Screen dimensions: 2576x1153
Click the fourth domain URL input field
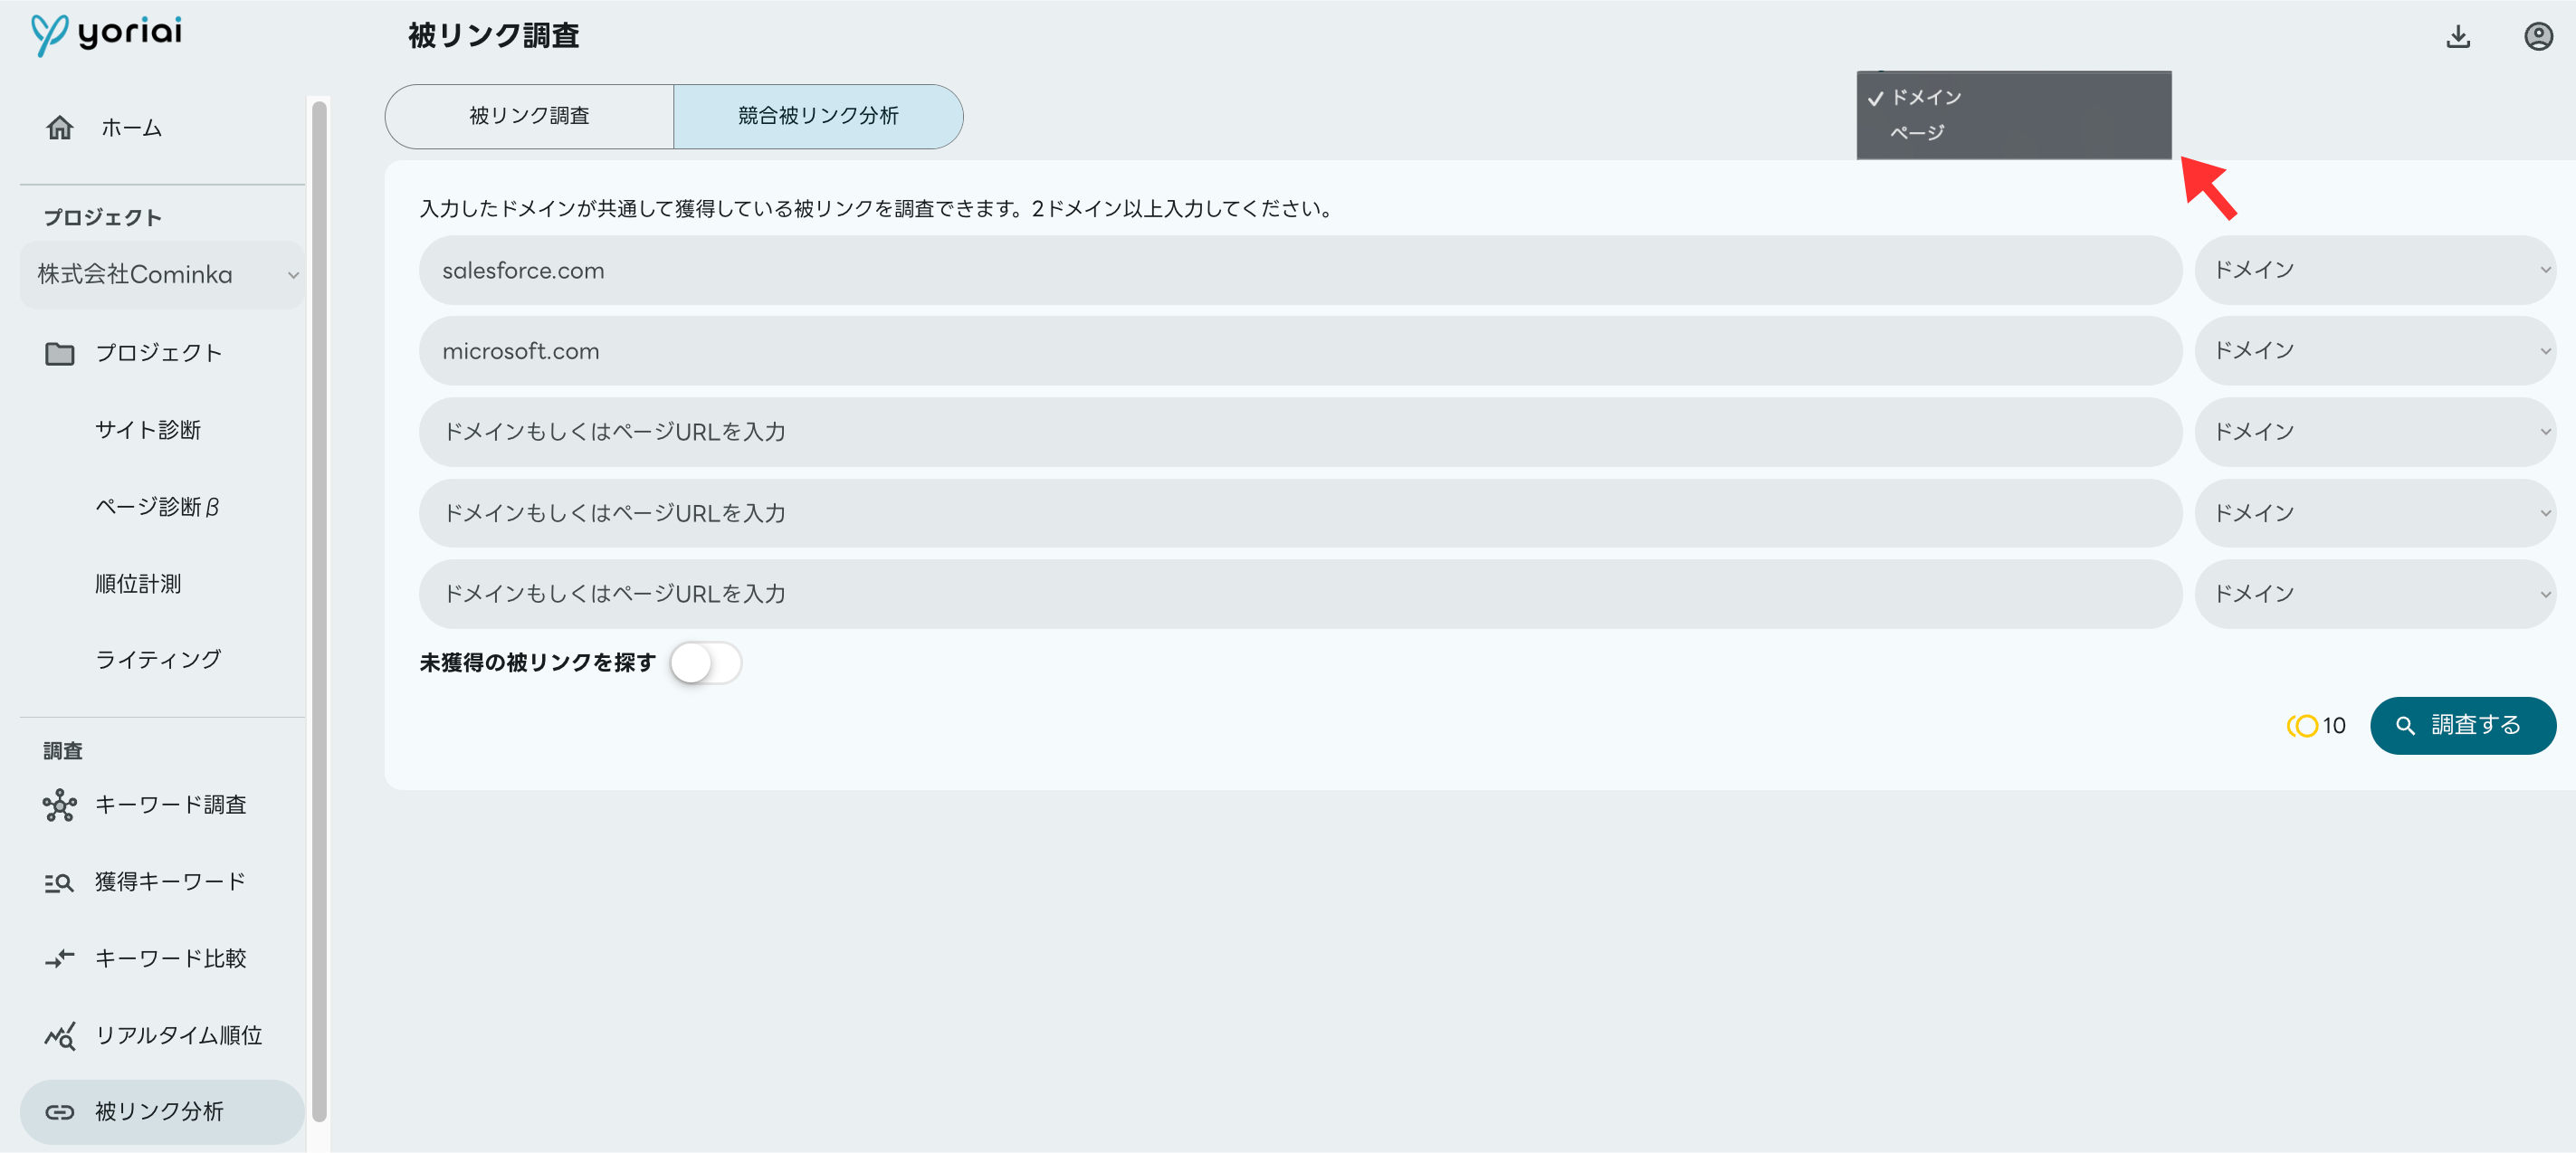pyautogui.click(x=1300, y=513)
